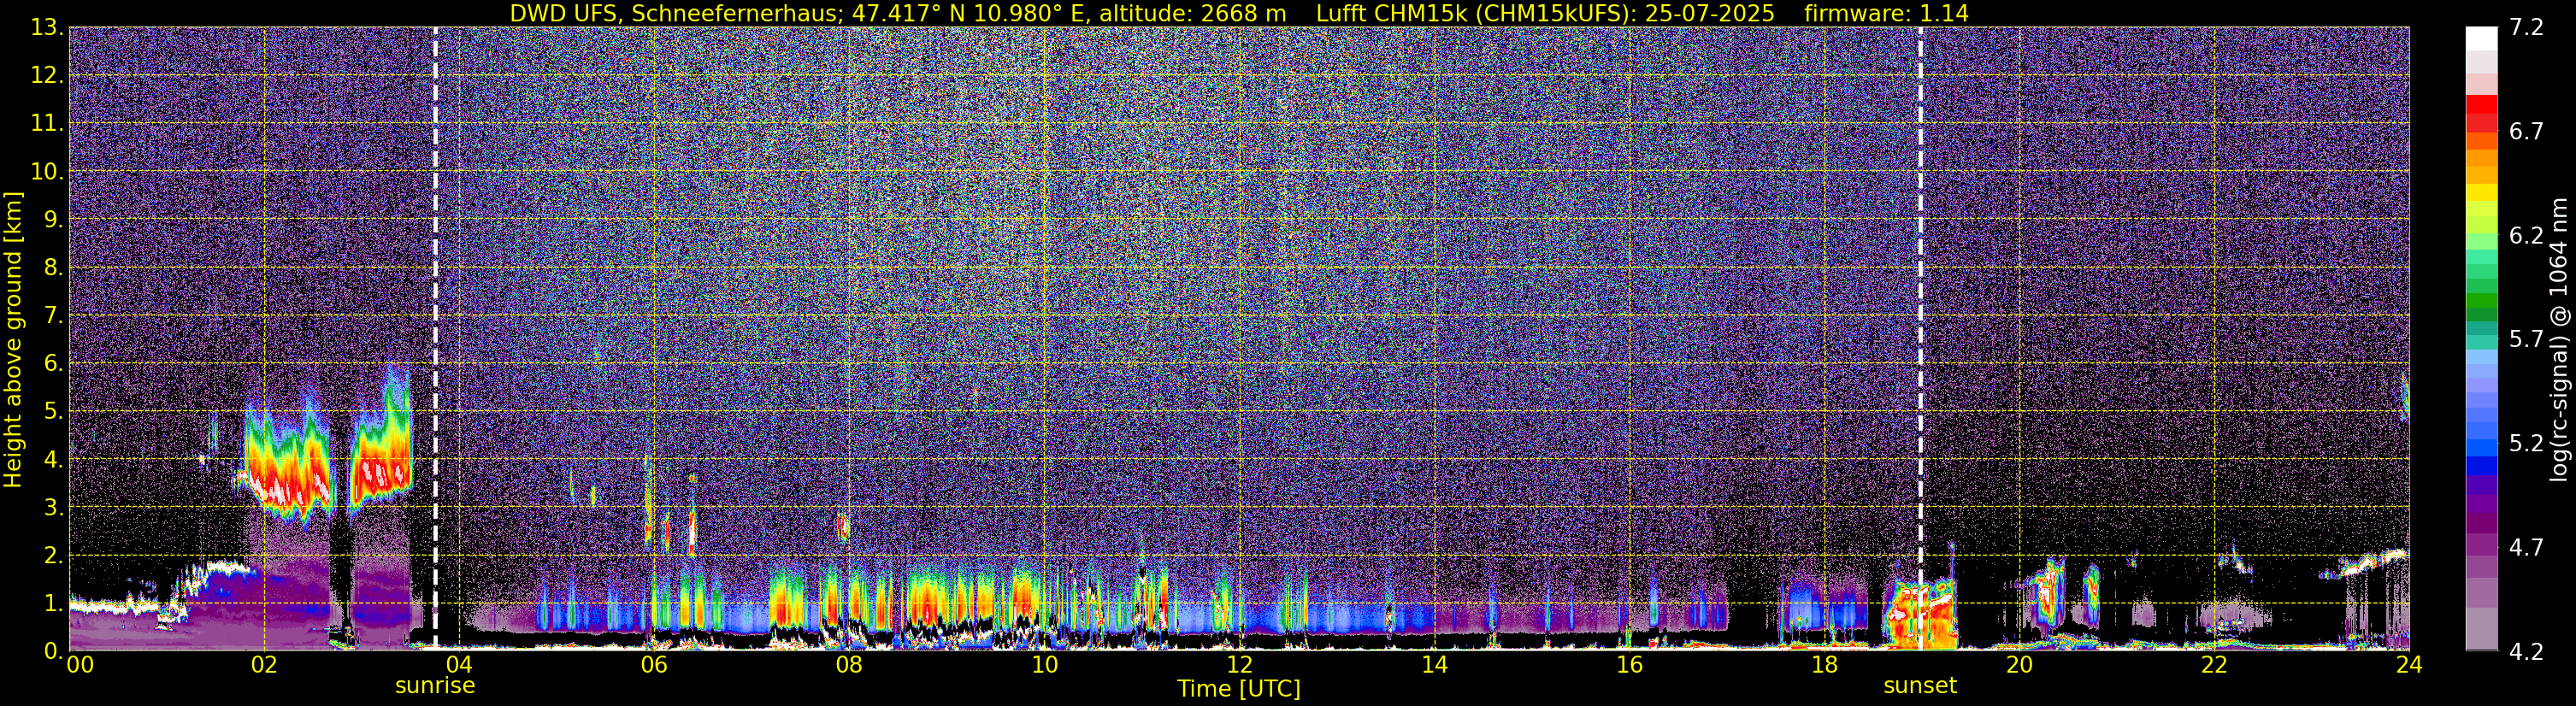Screen dimensions: 2576x706
Task: Click the colorbar tick label '7.2'
Action: (2526, 28)
